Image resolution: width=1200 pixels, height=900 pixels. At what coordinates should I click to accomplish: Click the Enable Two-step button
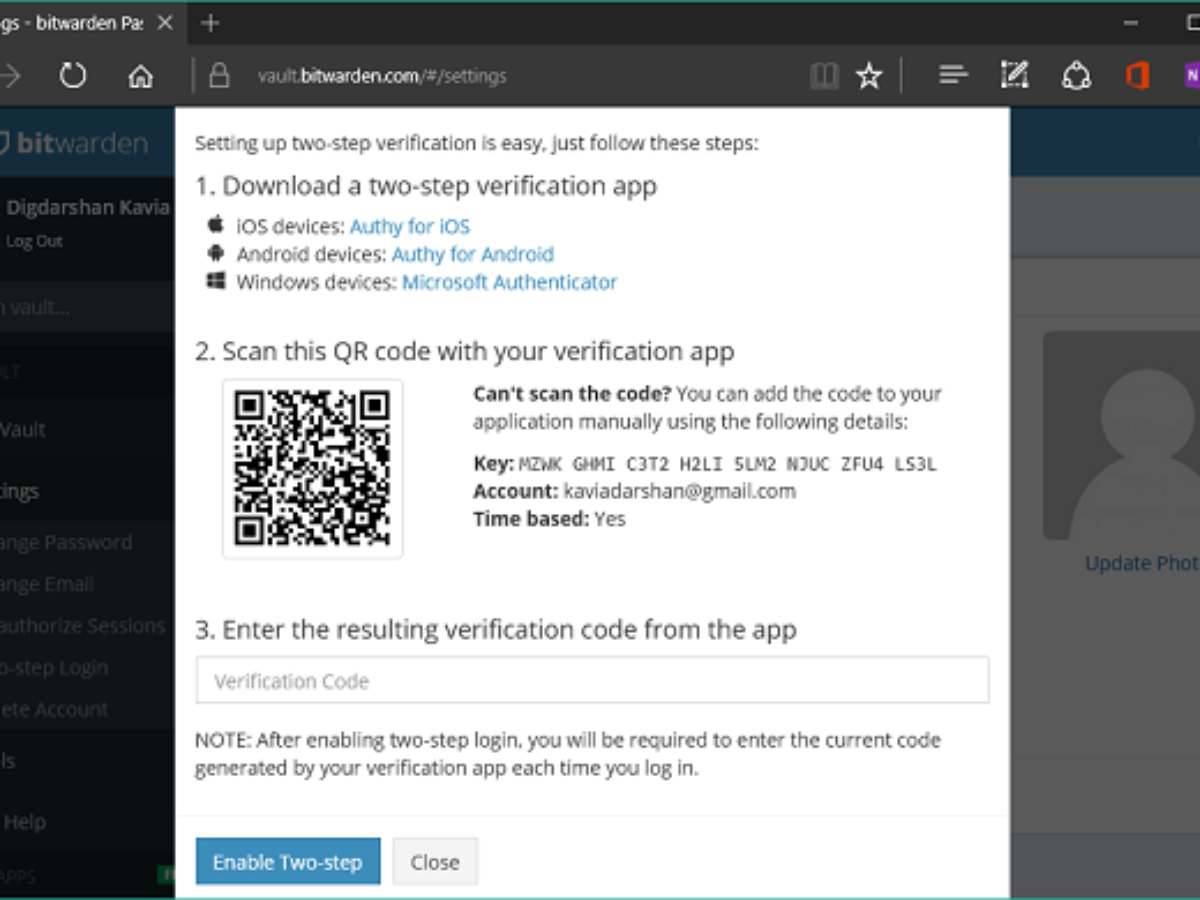point(288,862)
